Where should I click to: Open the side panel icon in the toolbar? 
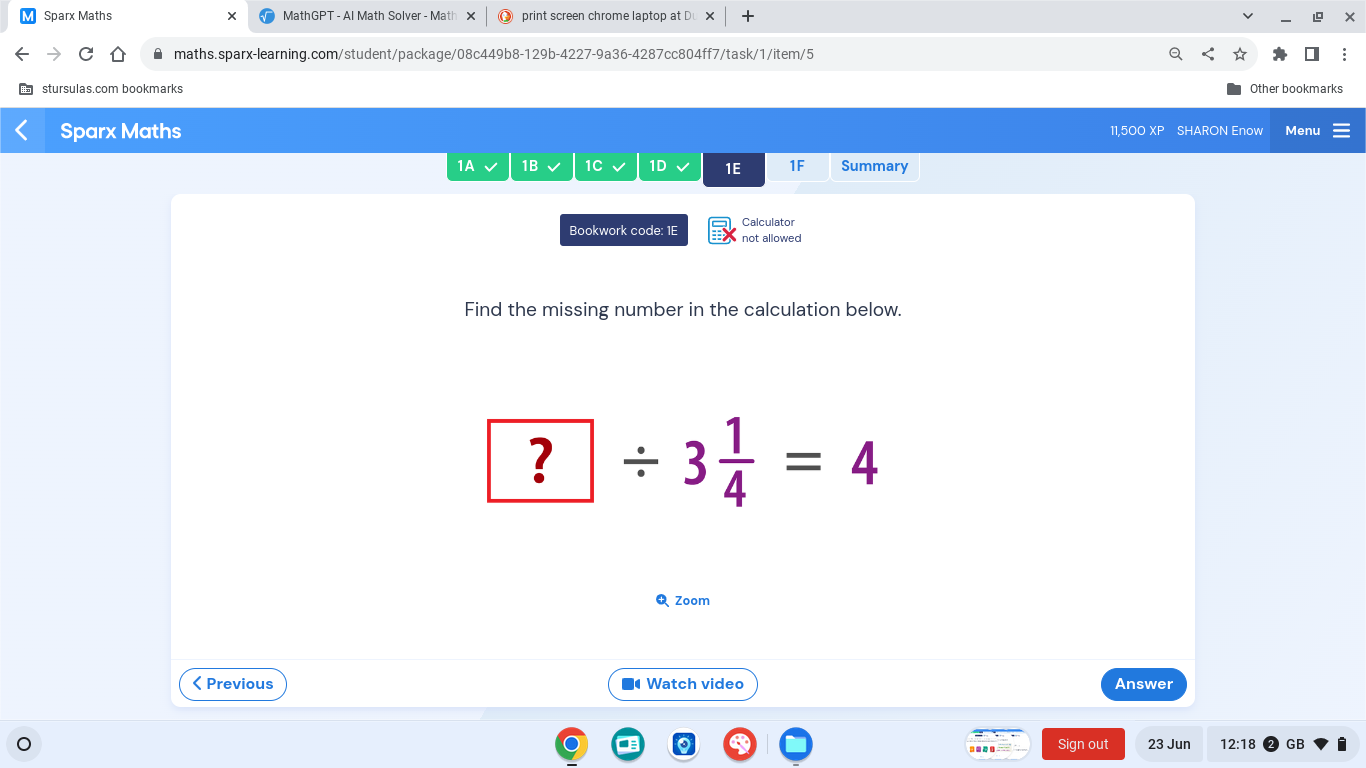pyautogui.click(x=1312, y=54)
